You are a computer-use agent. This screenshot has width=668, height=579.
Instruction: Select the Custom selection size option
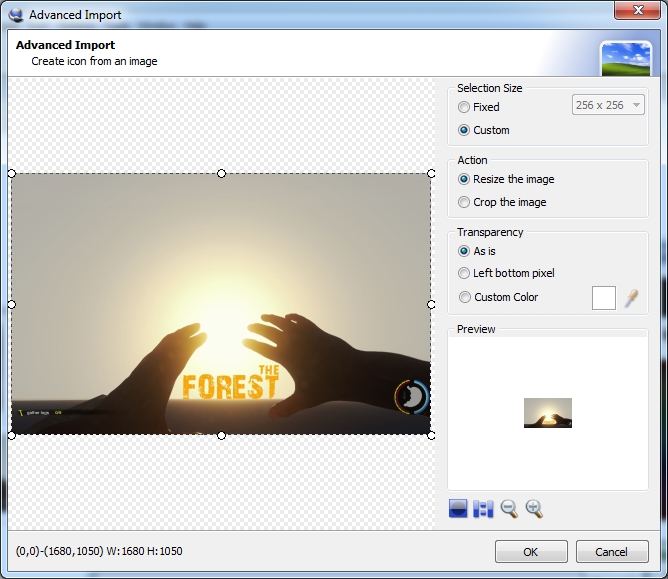[x=464, y=130]
